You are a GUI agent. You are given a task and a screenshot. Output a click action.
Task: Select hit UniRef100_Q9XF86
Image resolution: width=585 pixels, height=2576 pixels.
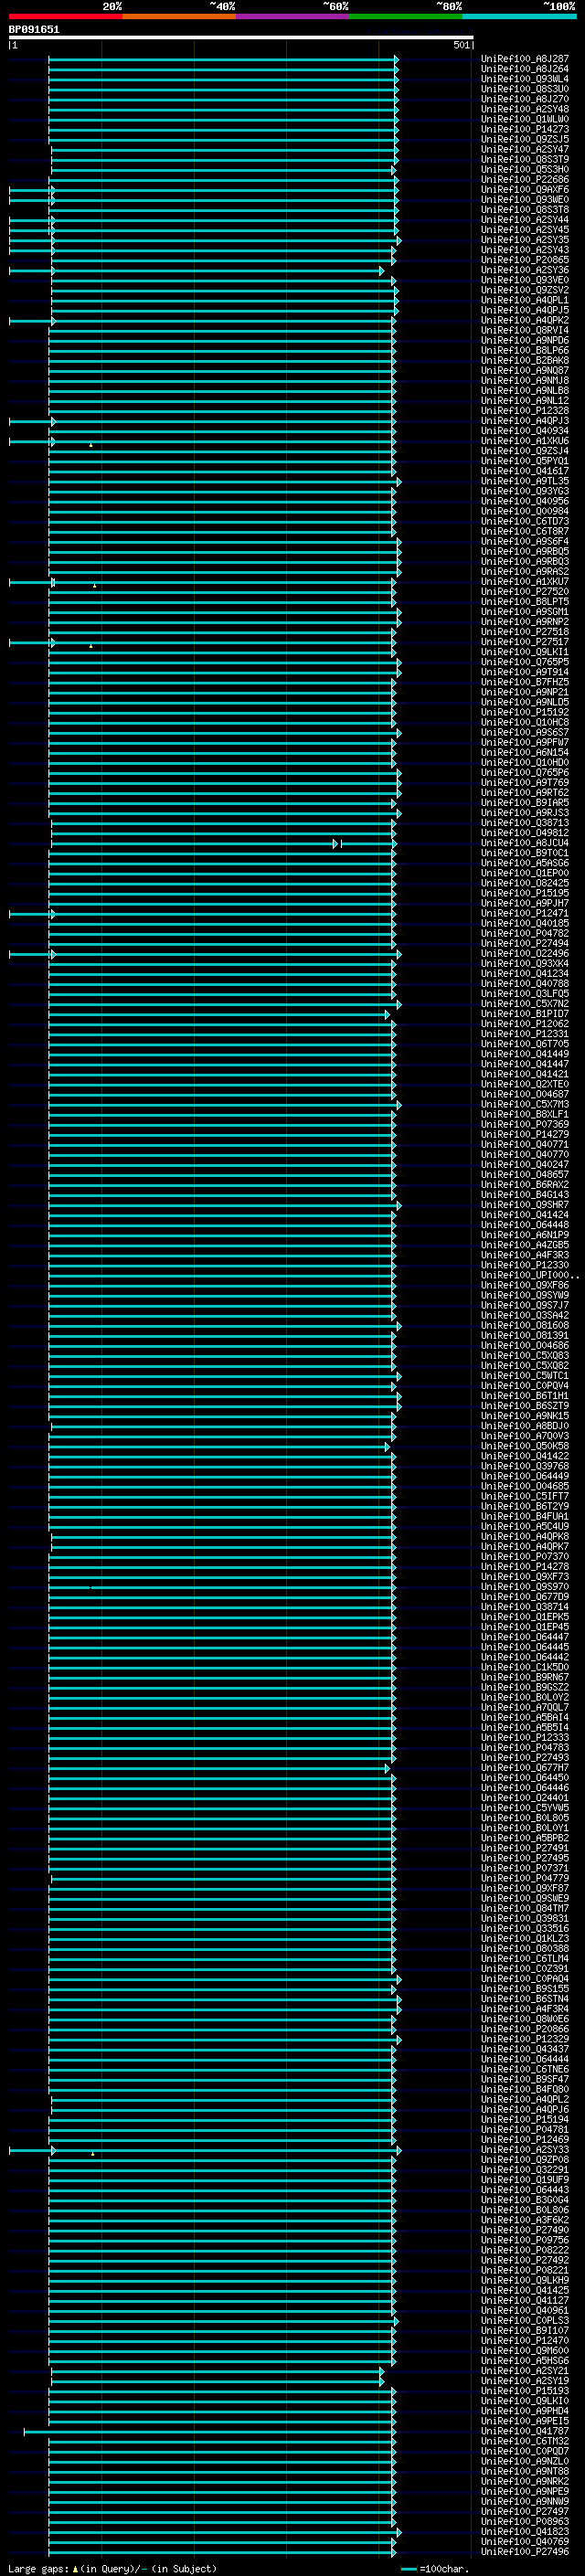click(x=525, y=1285)
